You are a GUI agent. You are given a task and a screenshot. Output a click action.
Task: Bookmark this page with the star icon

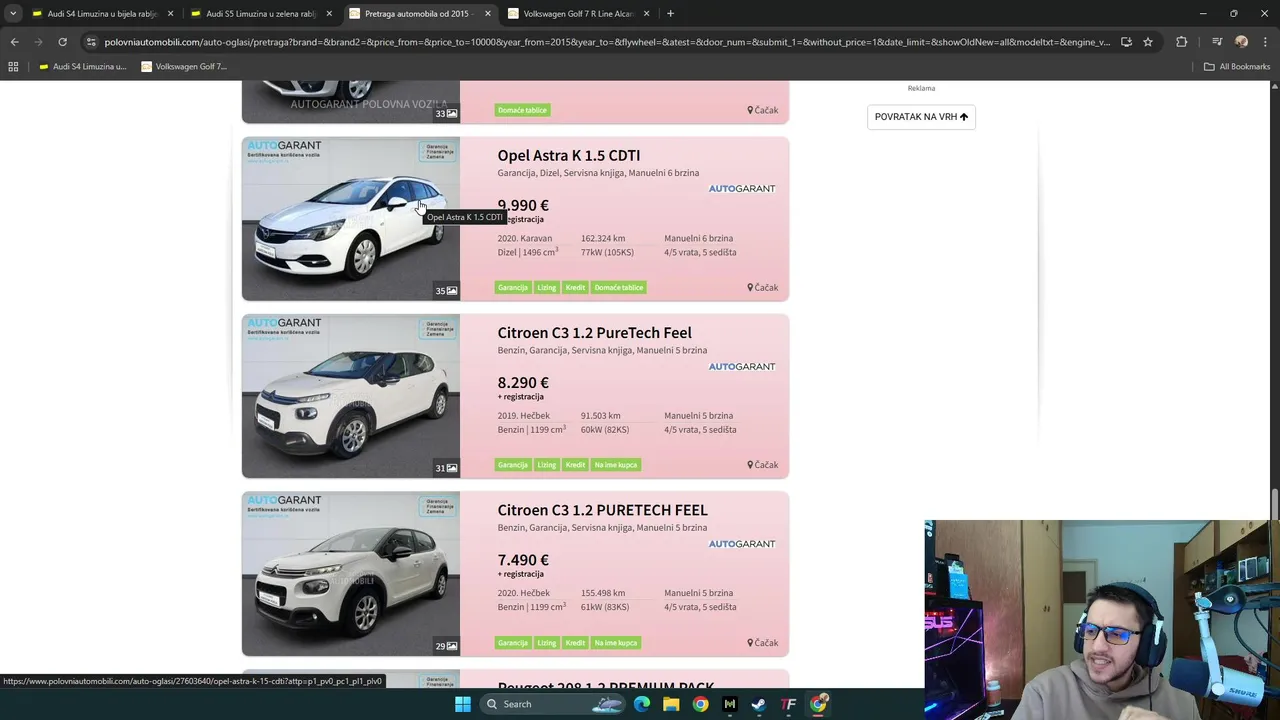1148,42
